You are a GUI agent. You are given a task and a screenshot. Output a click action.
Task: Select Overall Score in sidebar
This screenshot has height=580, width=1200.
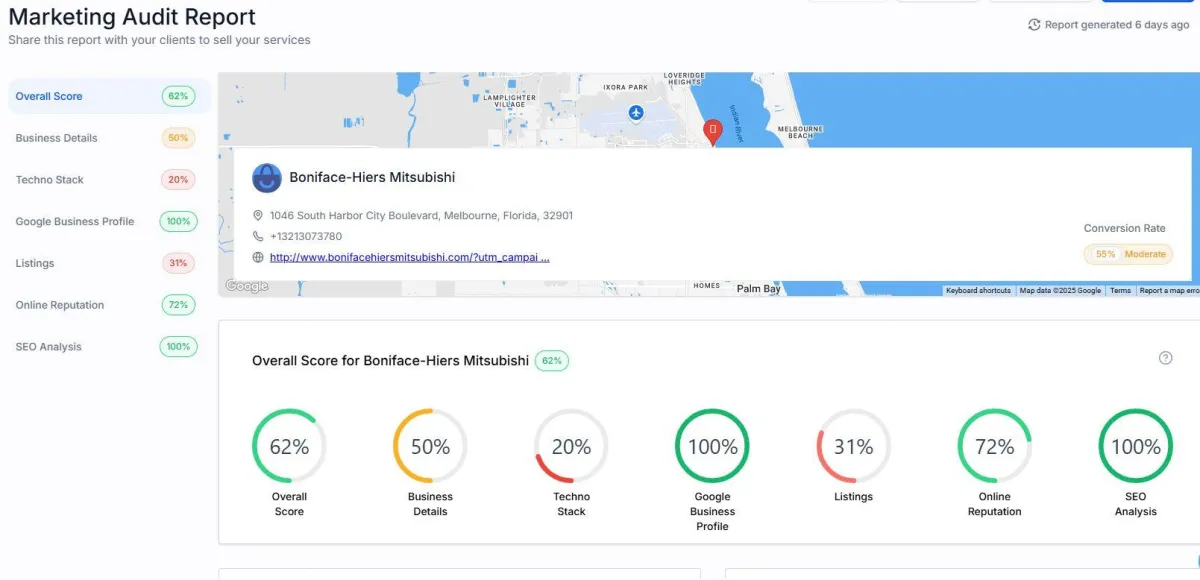point(109,96)
